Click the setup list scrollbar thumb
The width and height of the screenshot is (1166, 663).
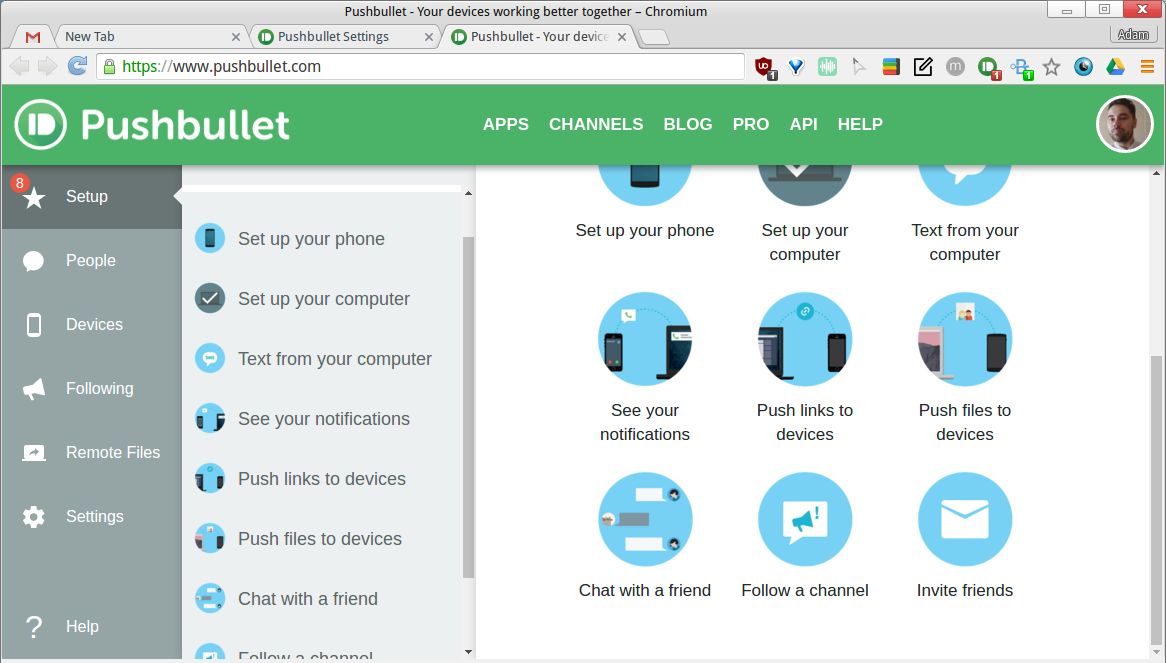(x=468, y=407)
